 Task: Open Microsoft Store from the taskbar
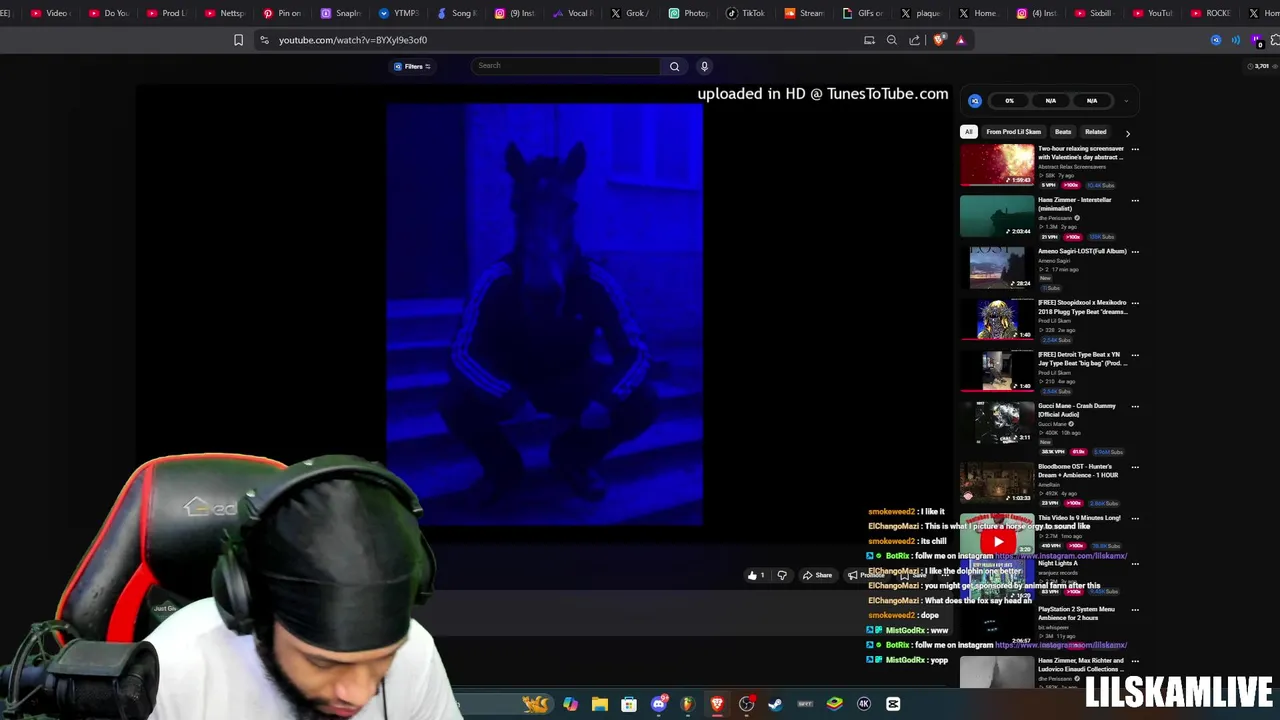coord(629,704)
